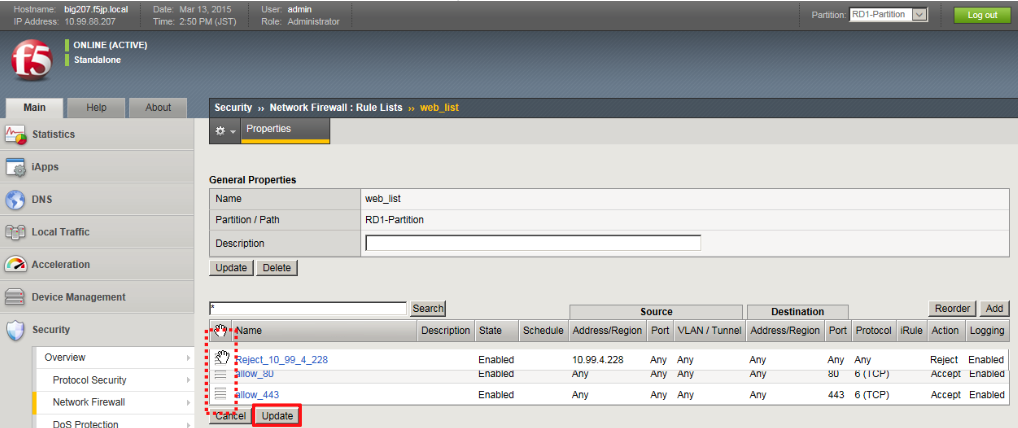Click the iRule column header

912,331
